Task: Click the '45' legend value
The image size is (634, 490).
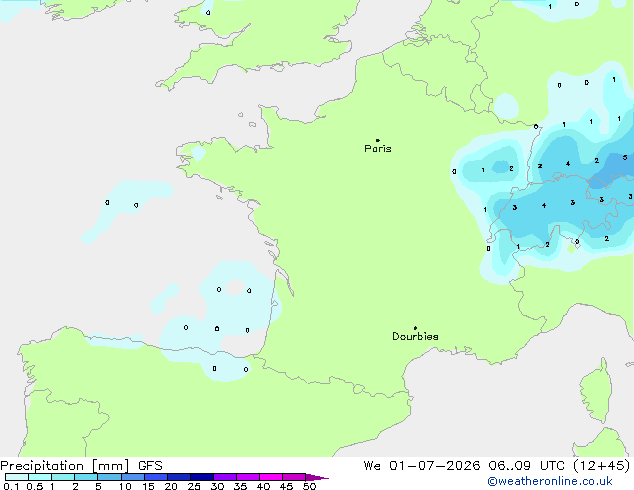Action: [x=286, y=486]
